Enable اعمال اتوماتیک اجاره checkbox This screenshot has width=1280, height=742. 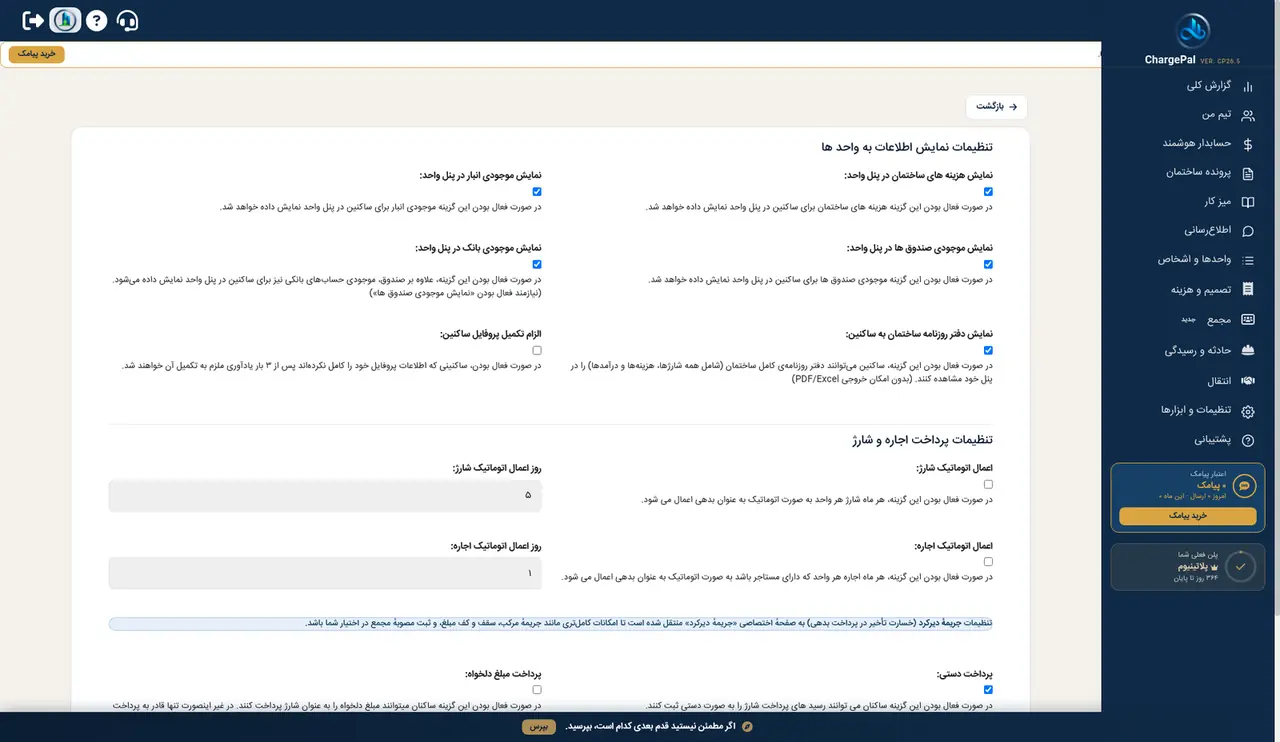click(x=988, y=562)
